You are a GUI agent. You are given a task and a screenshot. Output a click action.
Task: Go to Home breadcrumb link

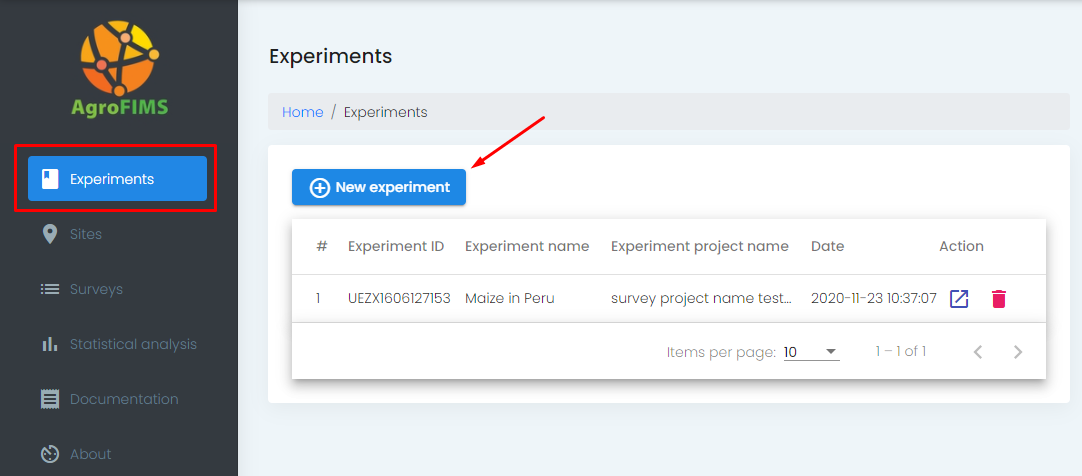point(302,112)
